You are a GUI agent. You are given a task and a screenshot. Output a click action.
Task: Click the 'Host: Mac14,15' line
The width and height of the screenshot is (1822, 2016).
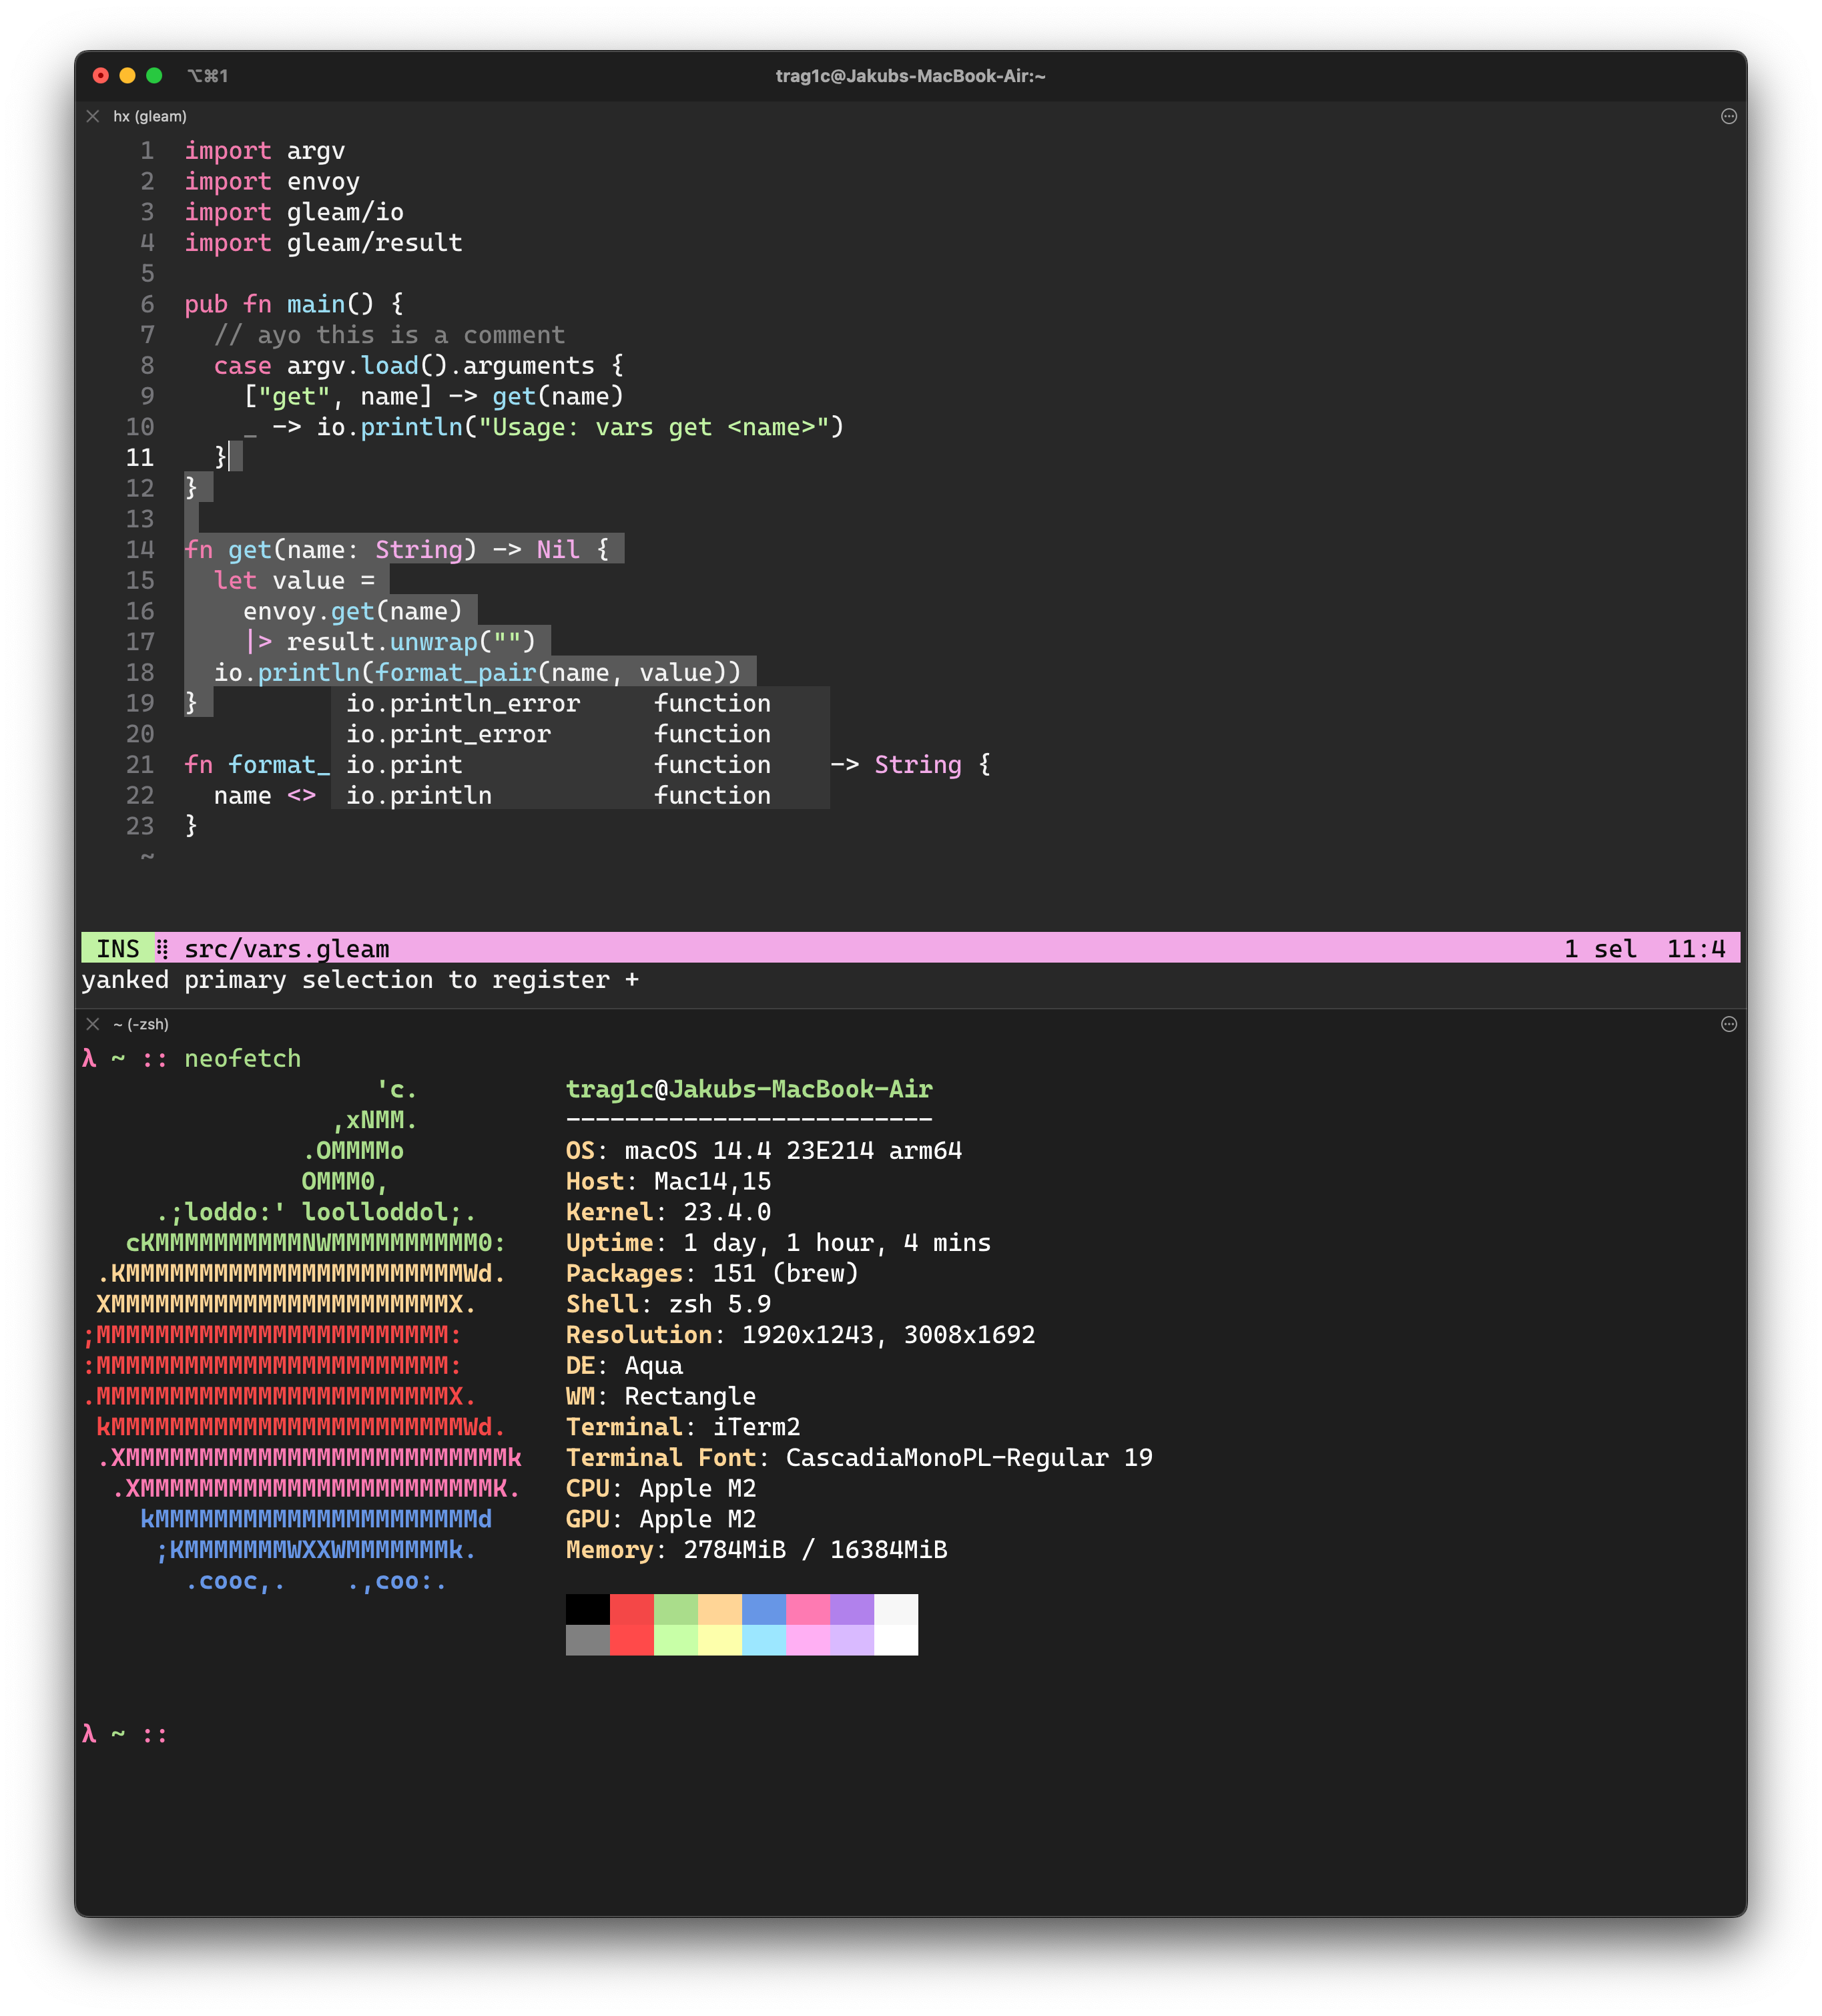(x=668, y=1181)
